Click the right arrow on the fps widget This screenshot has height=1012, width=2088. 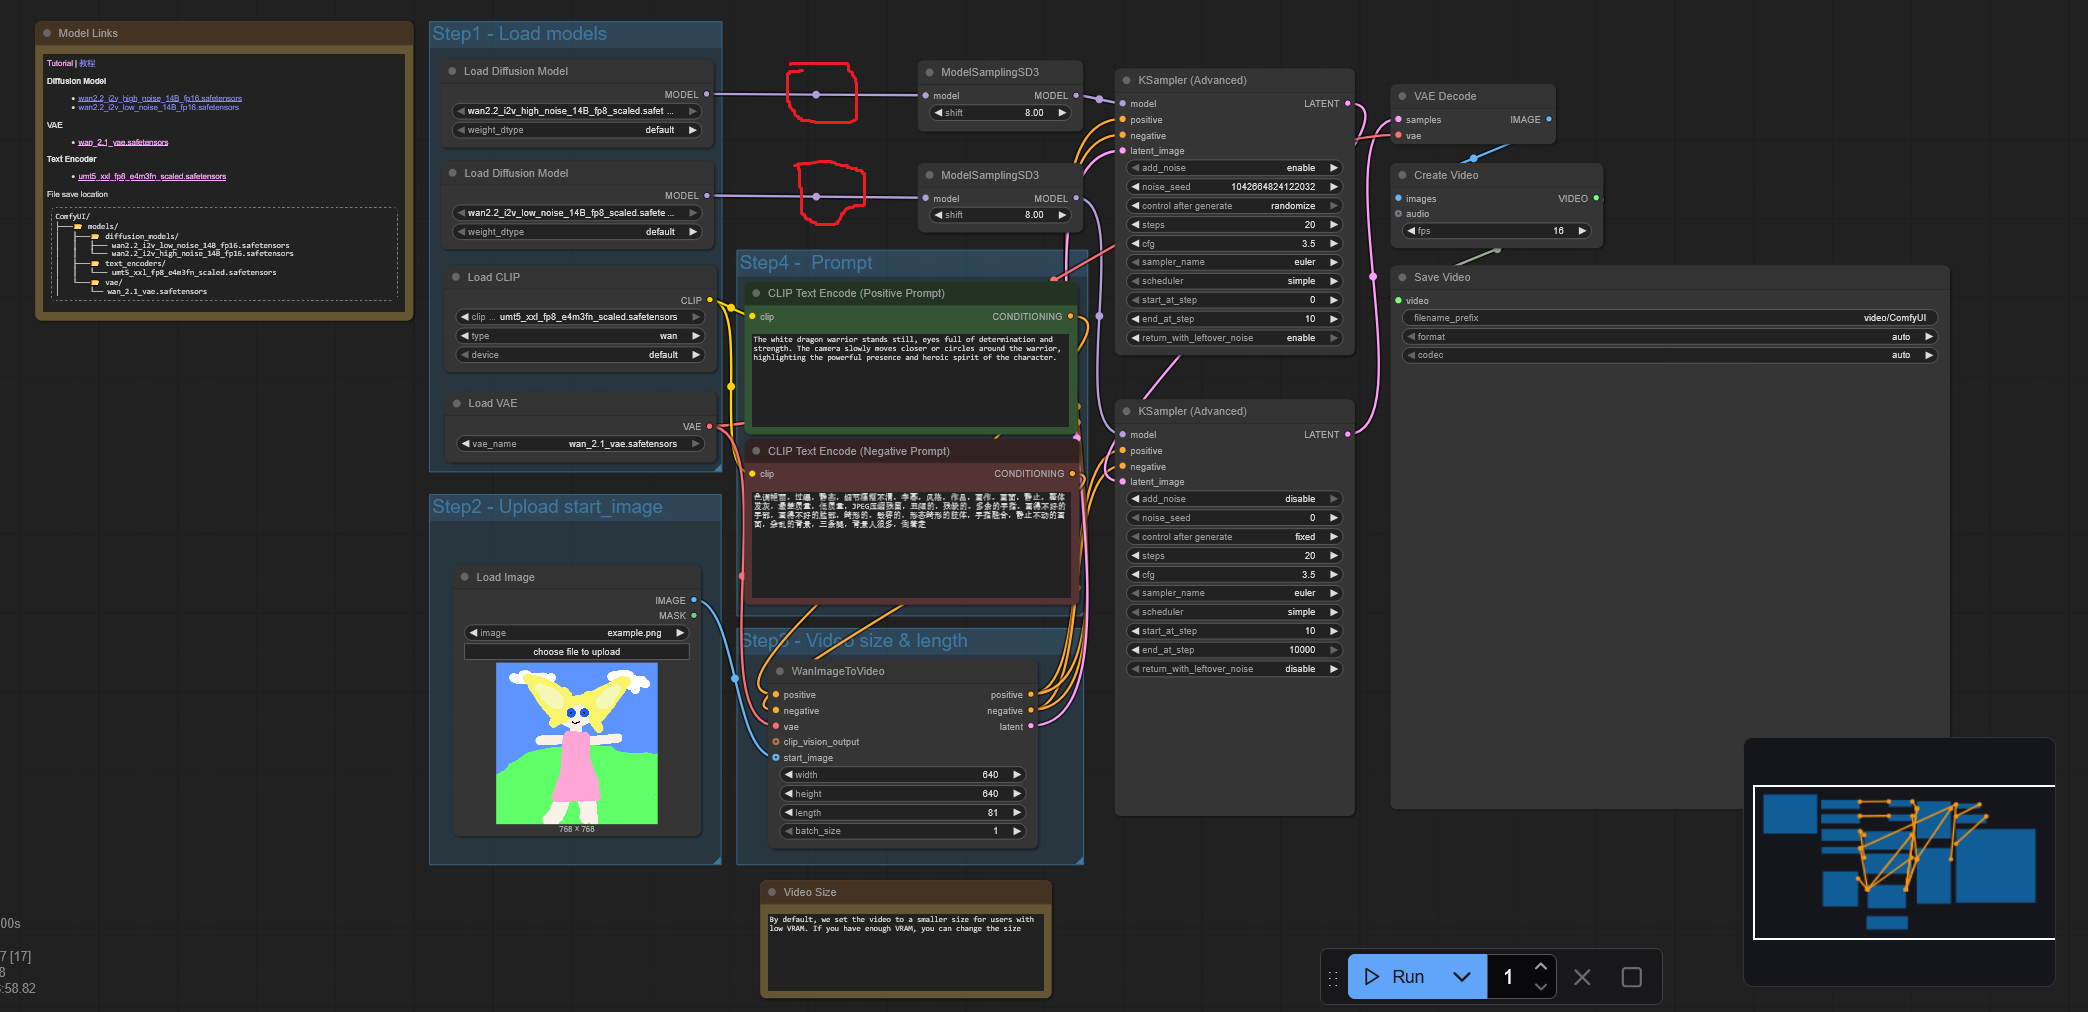[x=1582, y=231]
